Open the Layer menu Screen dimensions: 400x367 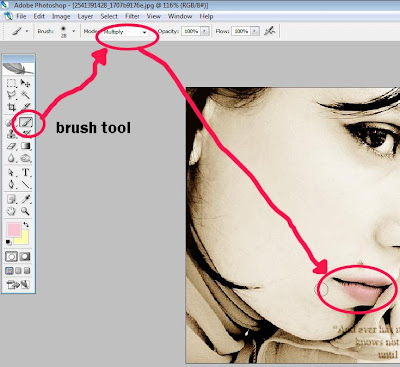[85, 16]
